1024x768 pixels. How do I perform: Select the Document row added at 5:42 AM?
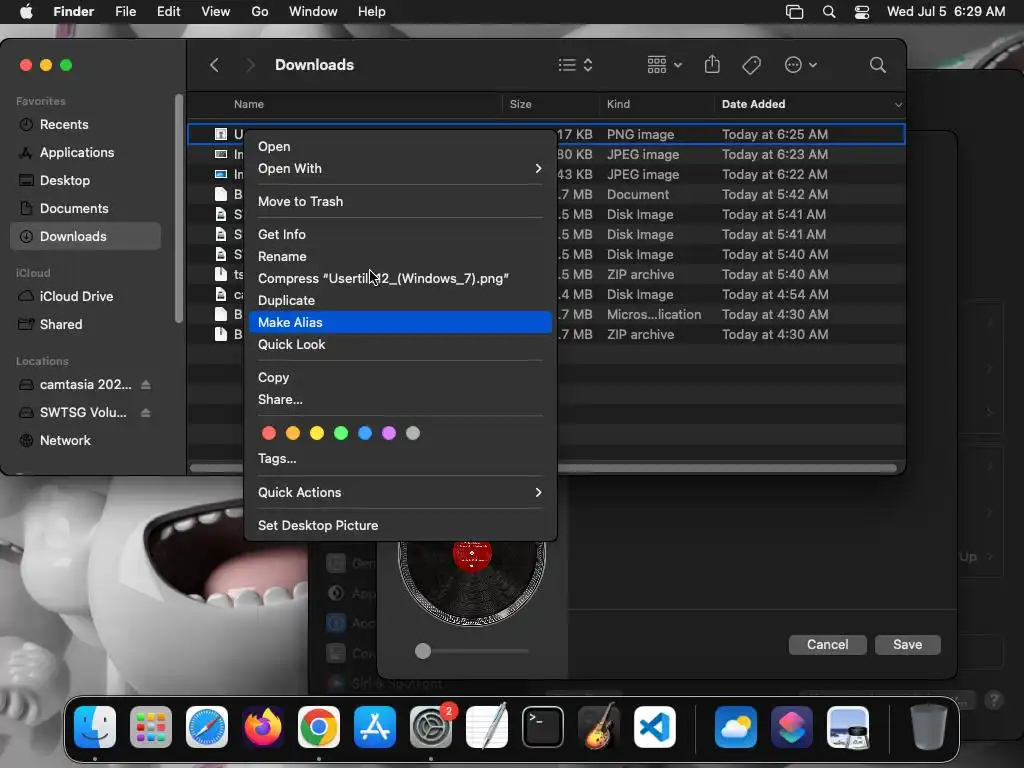click(x=546, y=194)
